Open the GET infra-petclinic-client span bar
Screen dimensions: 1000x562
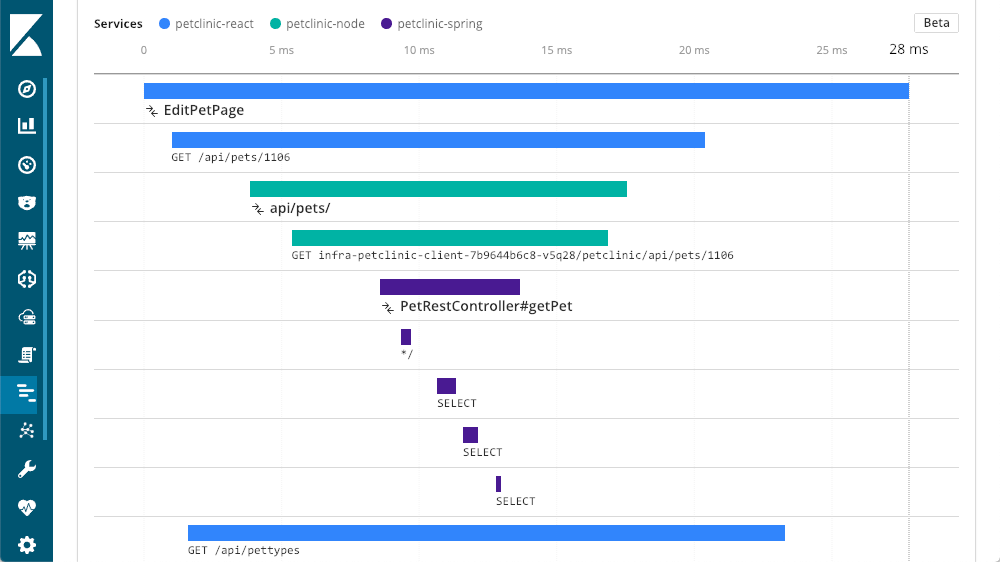(x=450, y=238)
